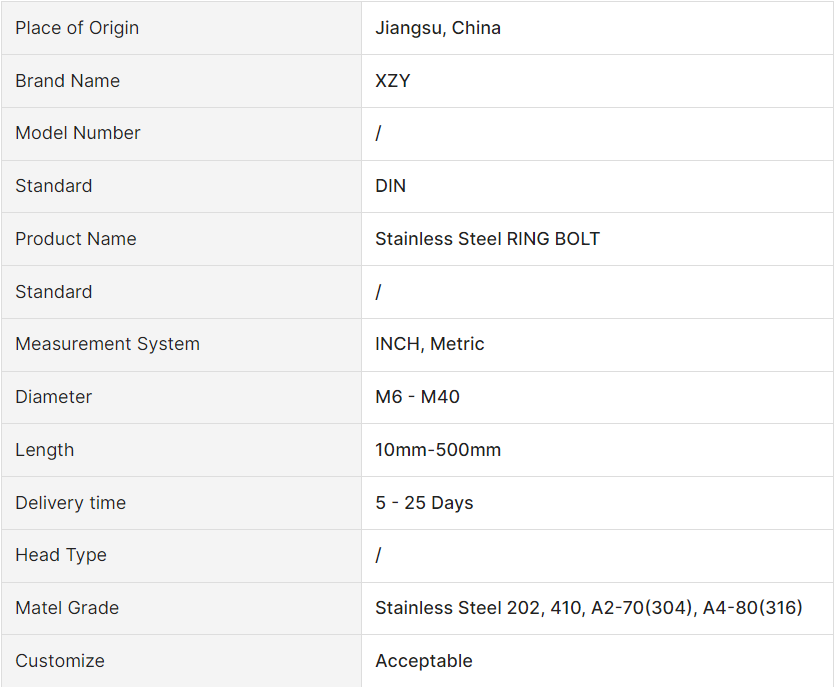Click the "Model Number" label
This screenshot has height=687, width=835.
coord(78,133)
